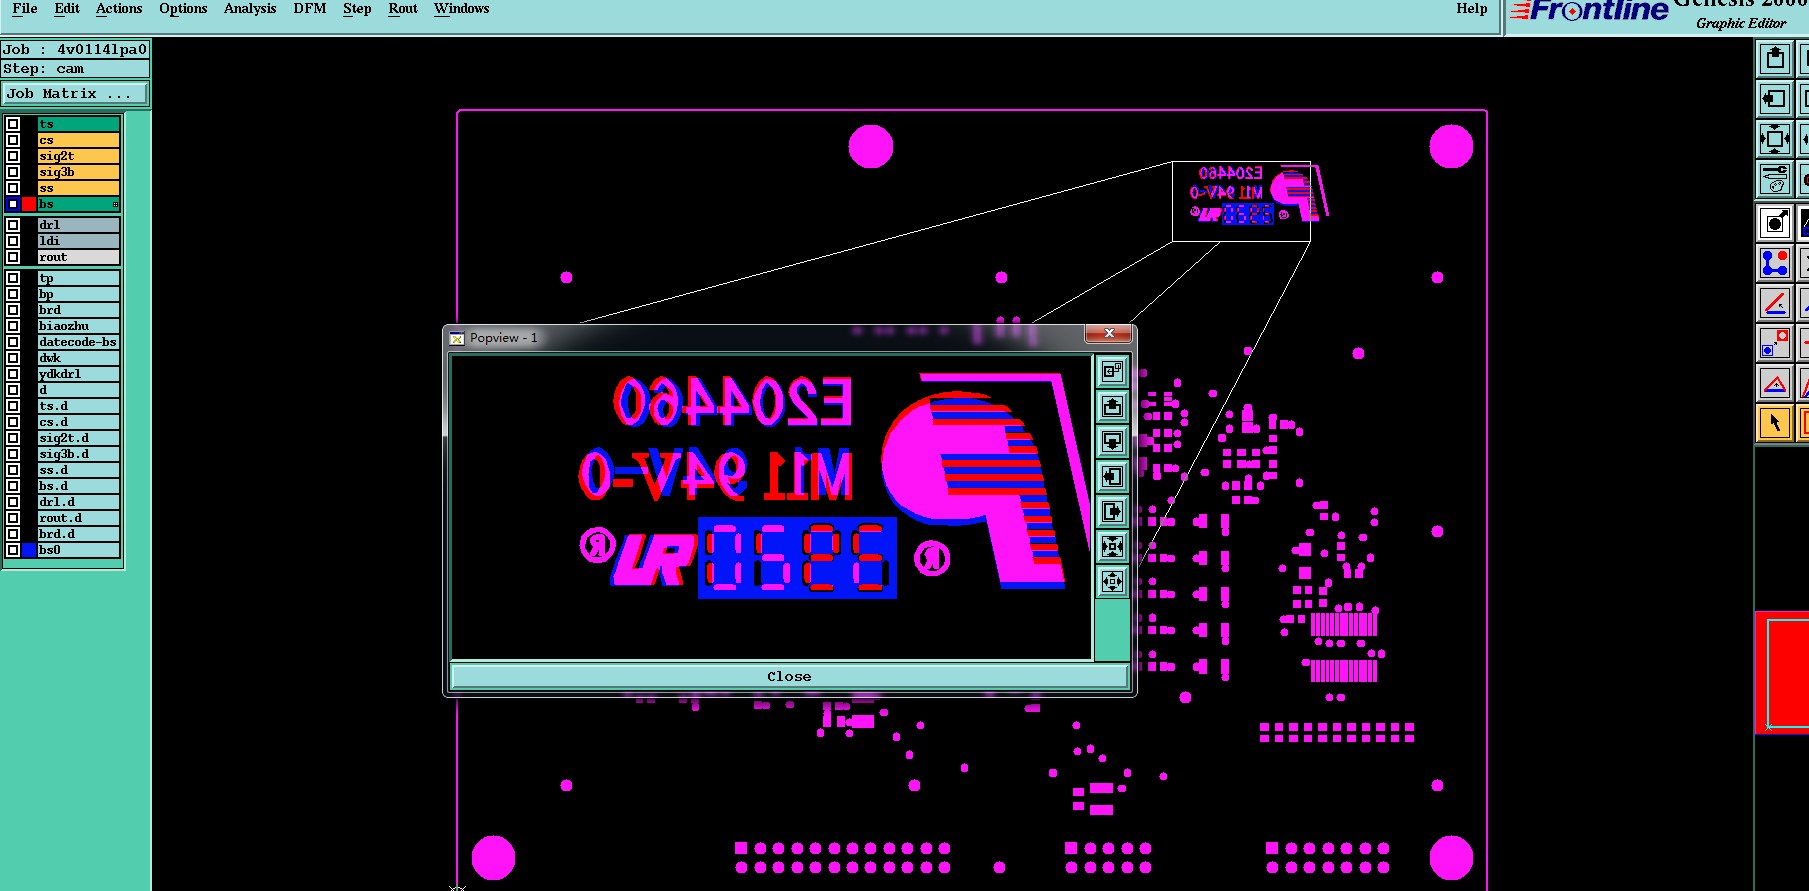
Task: Open the Windows menu
Action: tap(462, 9)
